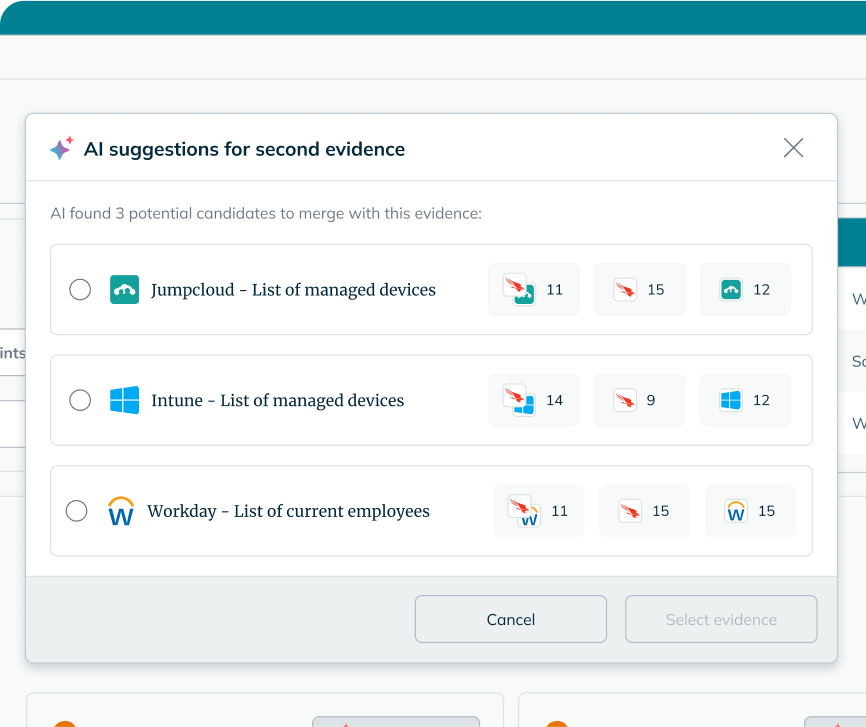Choose the Workday current employees radio button
This screenshot has height=727, width=866.
76,511
